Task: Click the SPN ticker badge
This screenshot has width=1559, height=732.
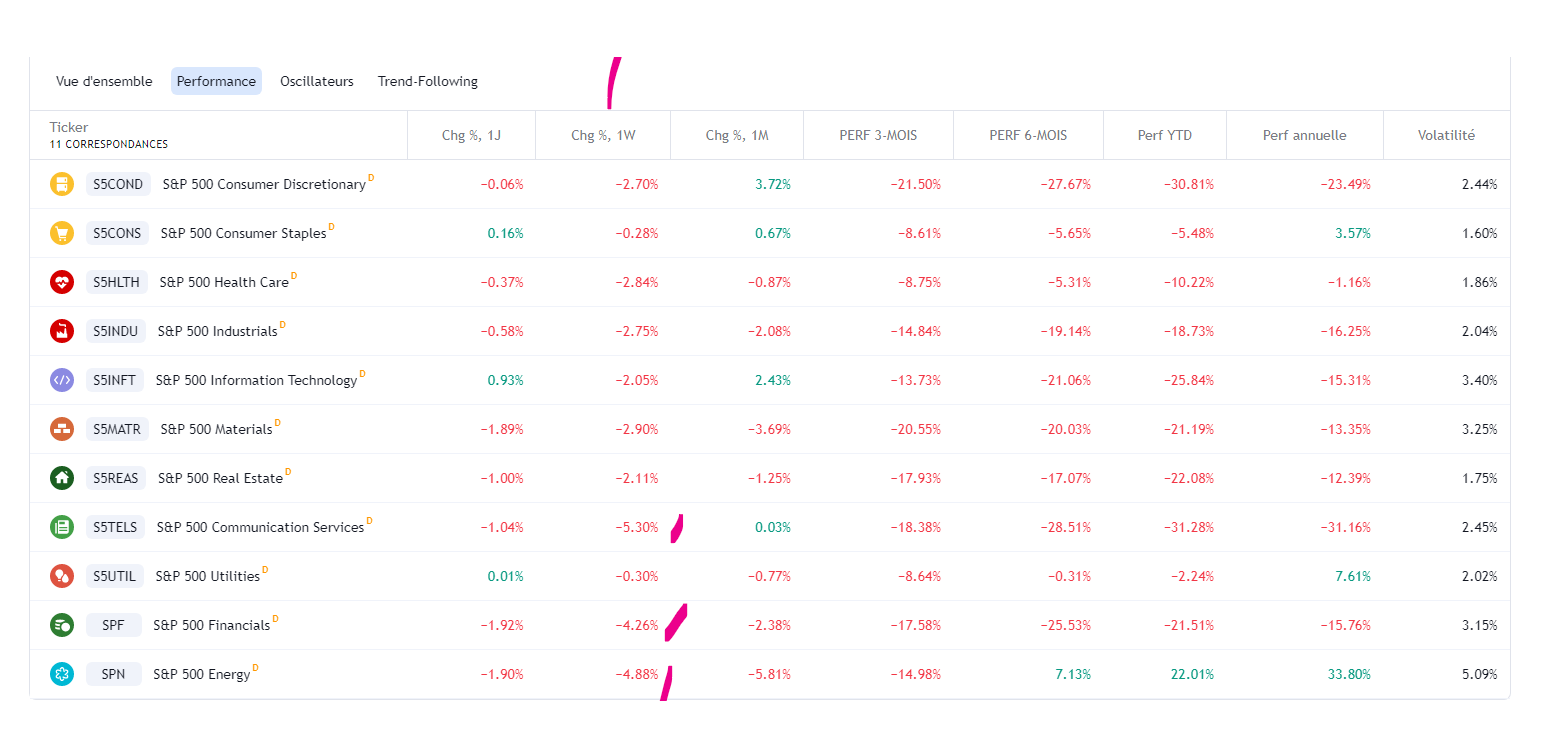Action: coord(113,674)
